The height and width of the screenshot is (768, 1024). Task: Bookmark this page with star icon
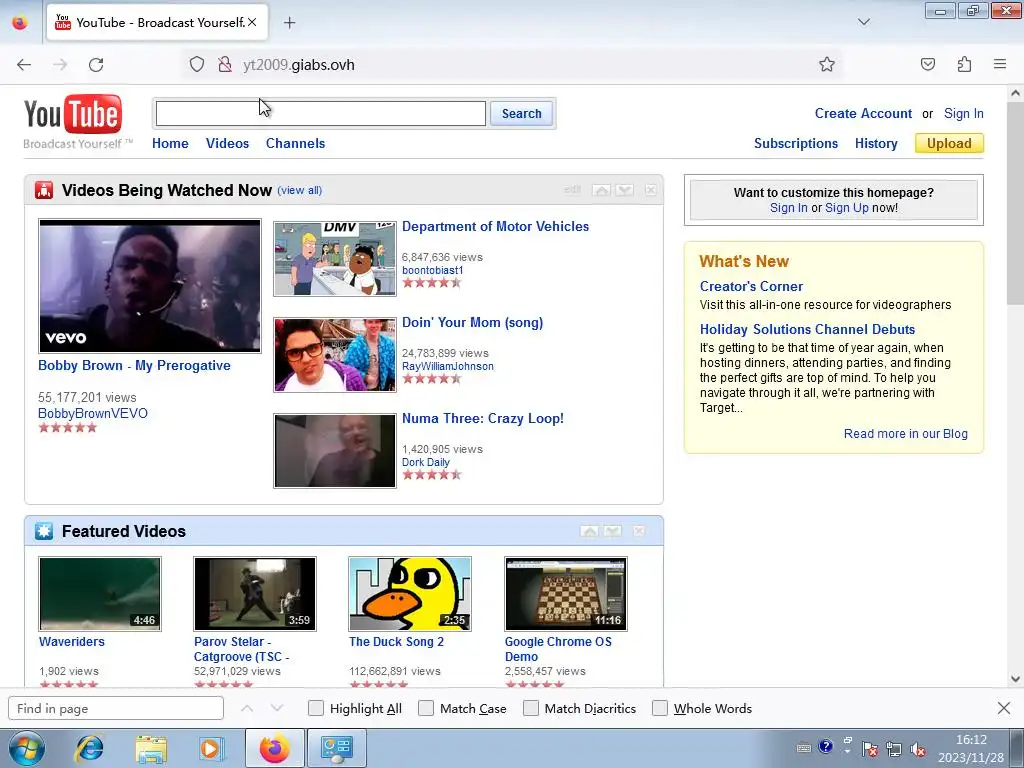click(827, 64)
